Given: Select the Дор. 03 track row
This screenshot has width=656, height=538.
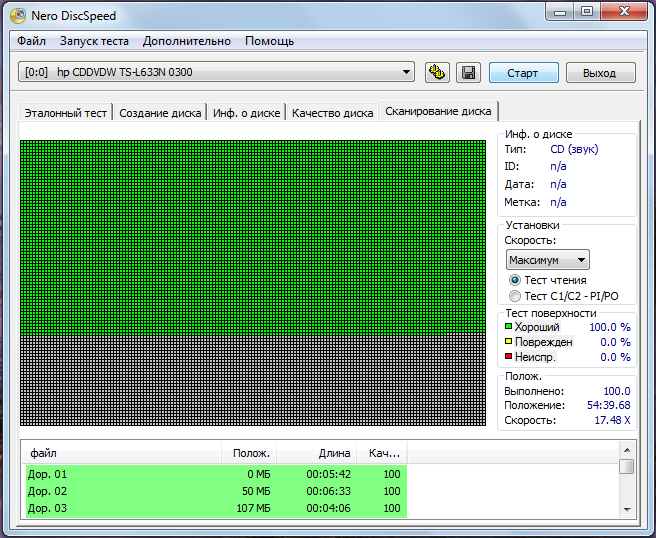Looking at the screenshot, I should pos(216,508).
